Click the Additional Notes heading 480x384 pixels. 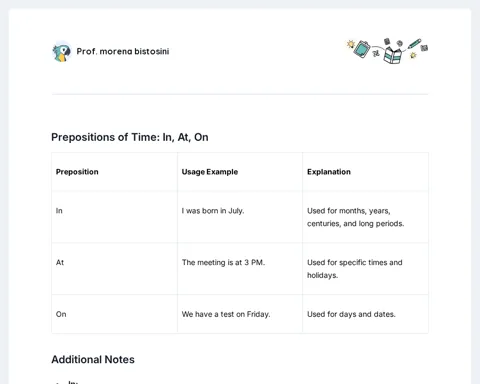pyautogui.click(x=93, y=359)
